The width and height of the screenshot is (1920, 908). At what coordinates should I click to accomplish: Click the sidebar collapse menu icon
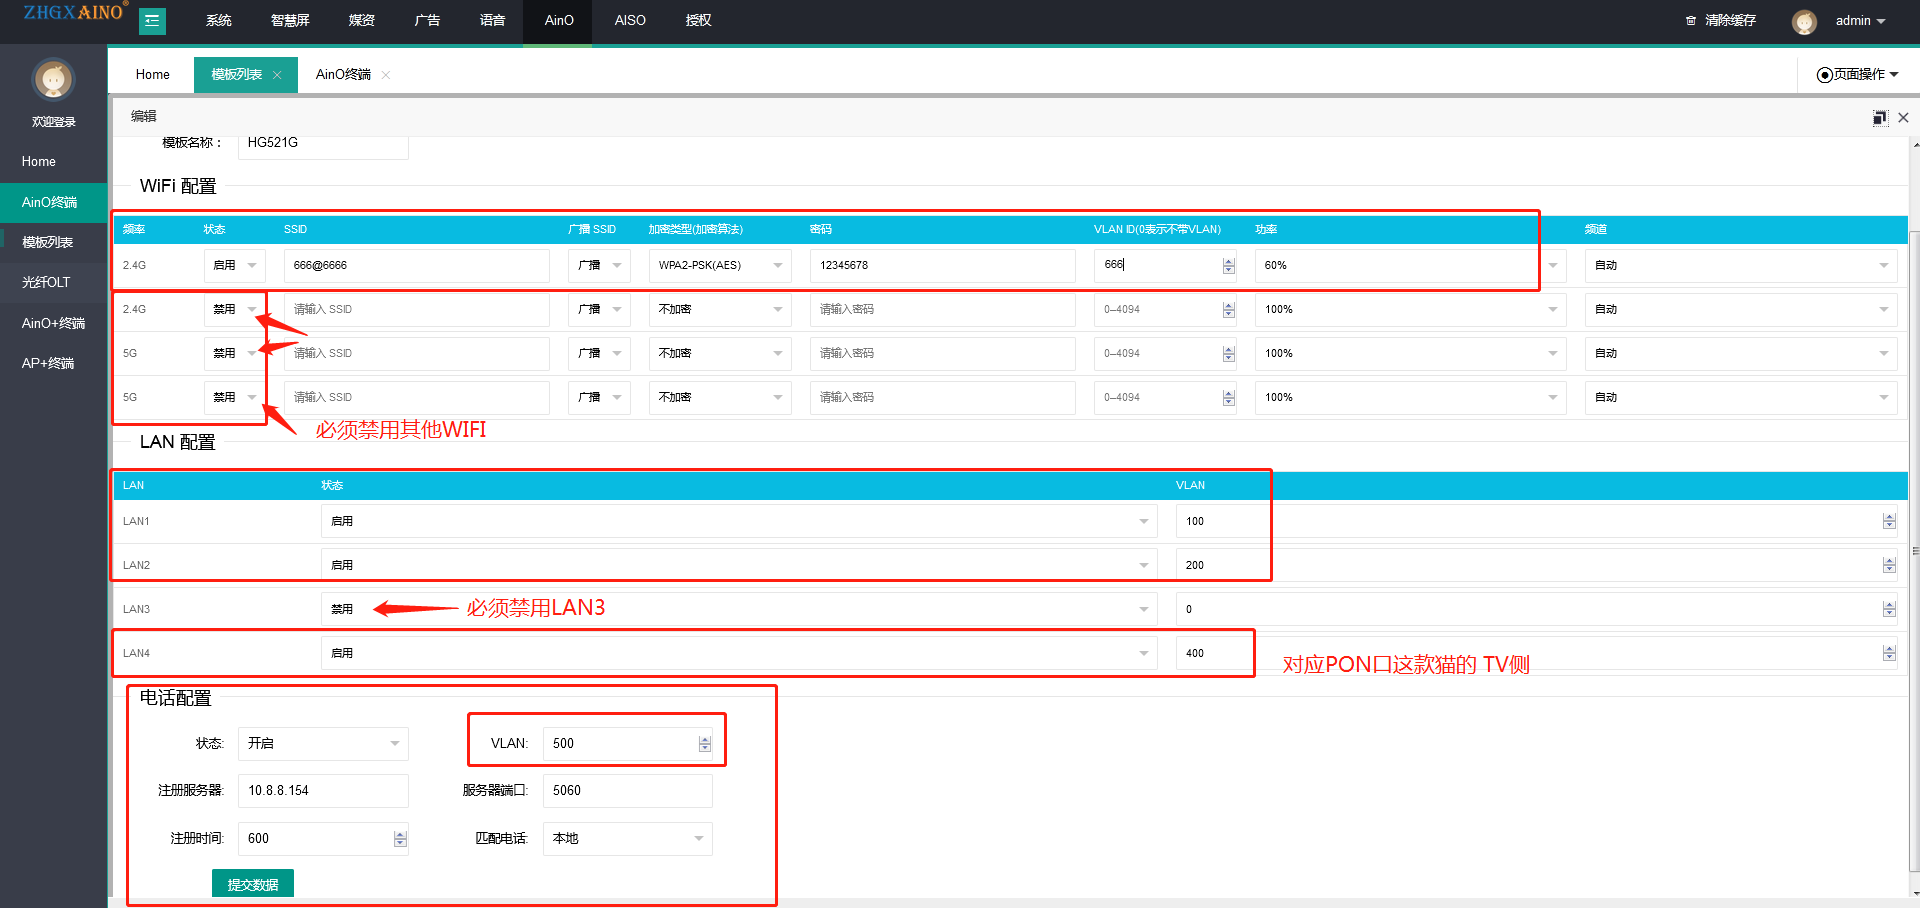coord(152,20)
